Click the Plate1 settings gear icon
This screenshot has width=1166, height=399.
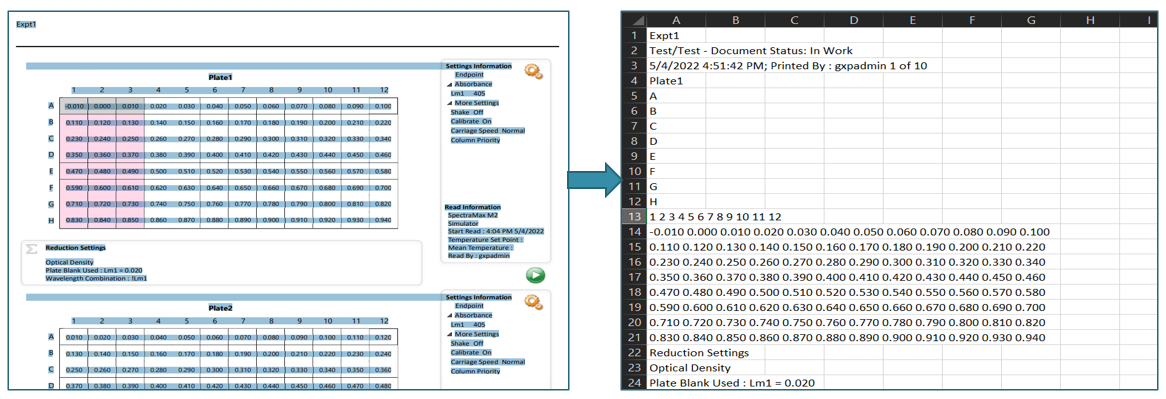(533, 71)
